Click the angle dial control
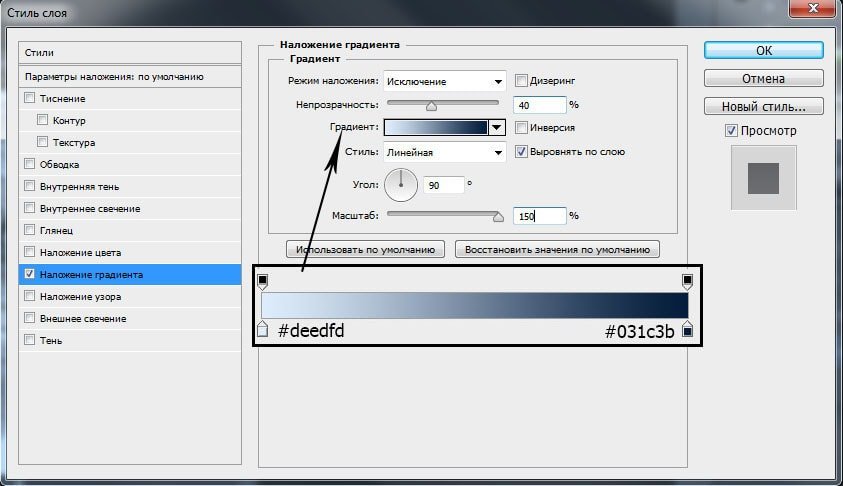This screenshot has height=486, width=843. pos(401,184)
